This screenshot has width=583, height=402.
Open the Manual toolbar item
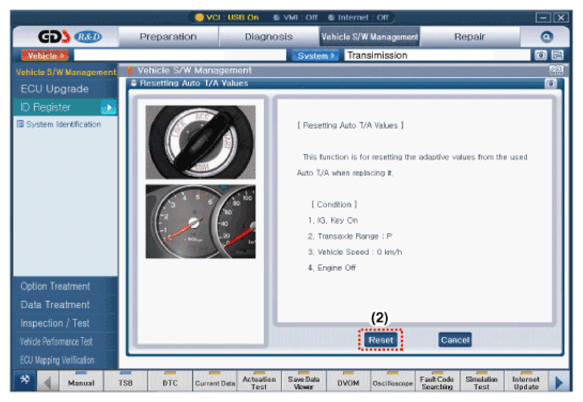pyautogui.click(x=81, y=381)
